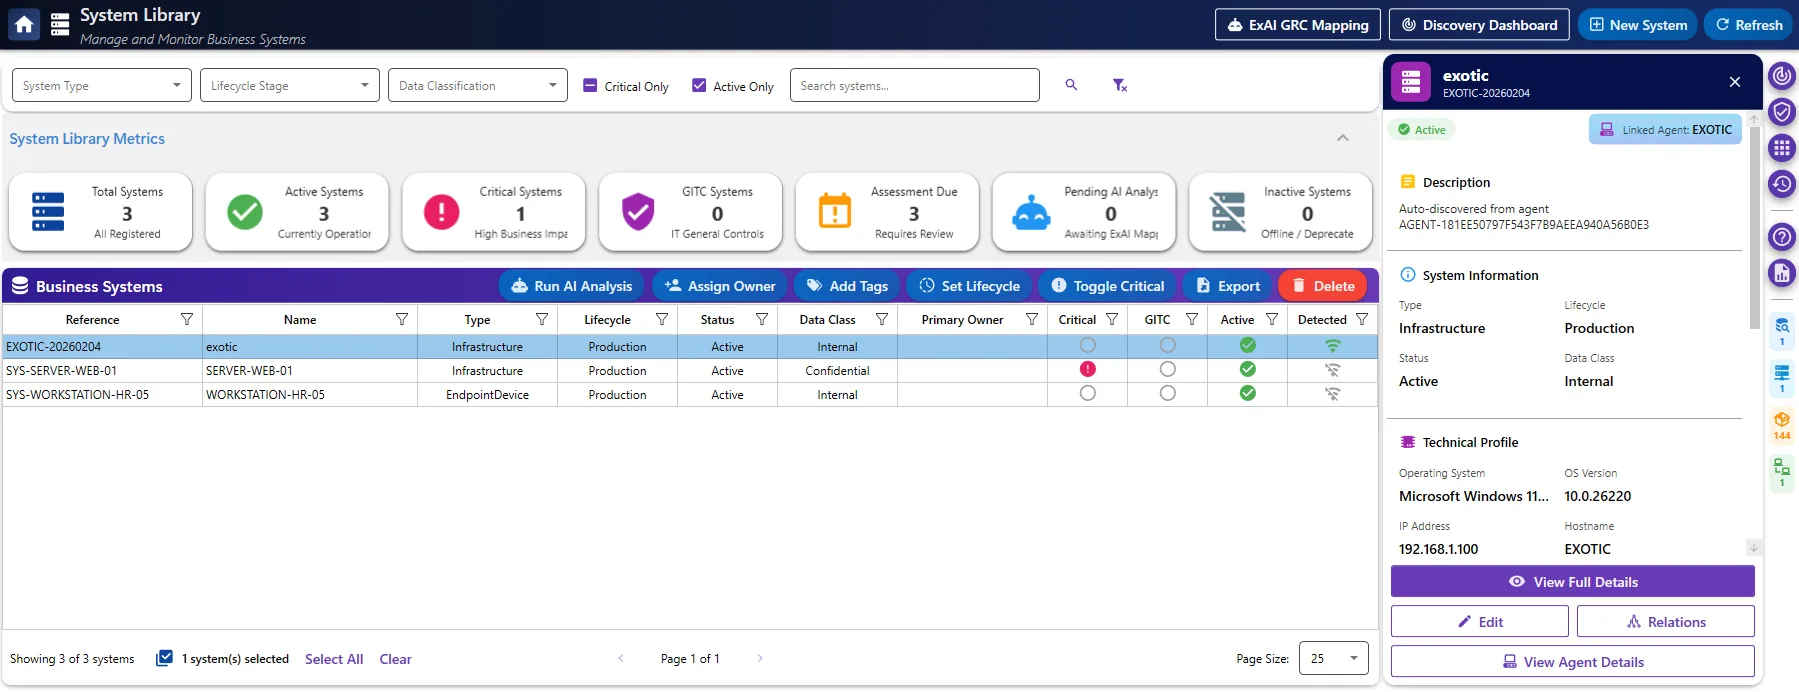Clear filters with the funnel-x icon

(1120, 85)
